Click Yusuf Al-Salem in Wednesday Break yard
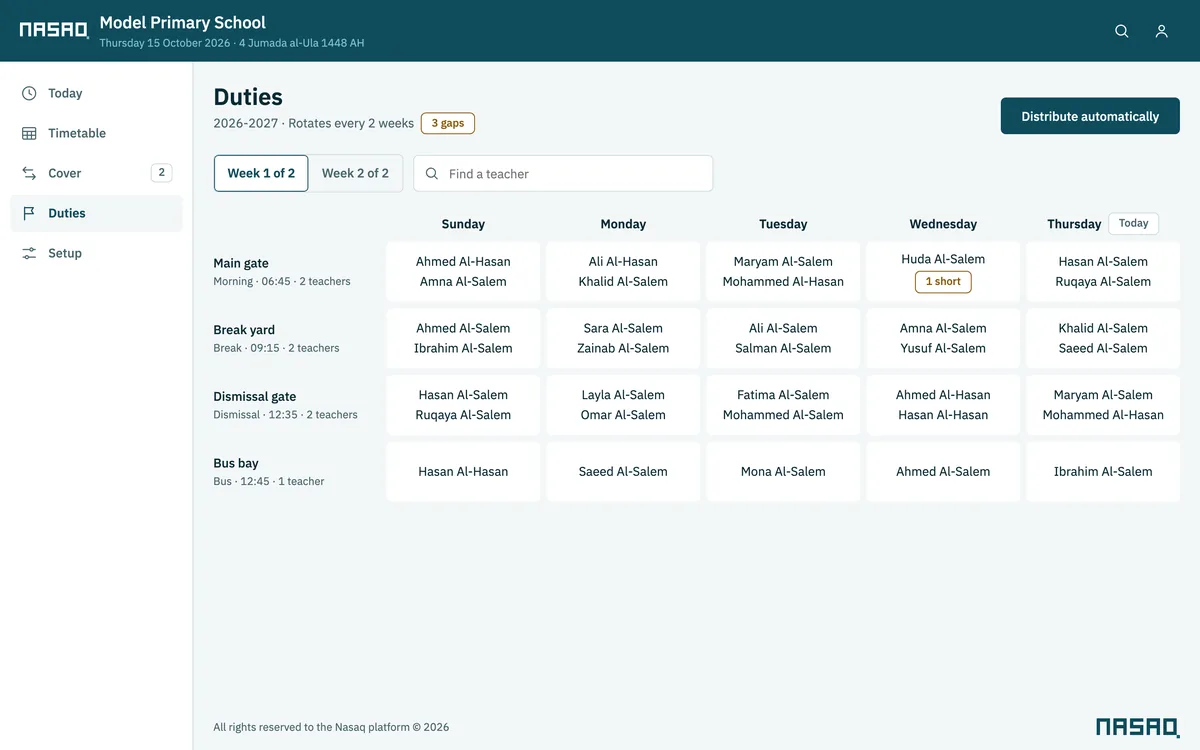The width and height of the screenshot is (1200, 750). tap(943, 348)
